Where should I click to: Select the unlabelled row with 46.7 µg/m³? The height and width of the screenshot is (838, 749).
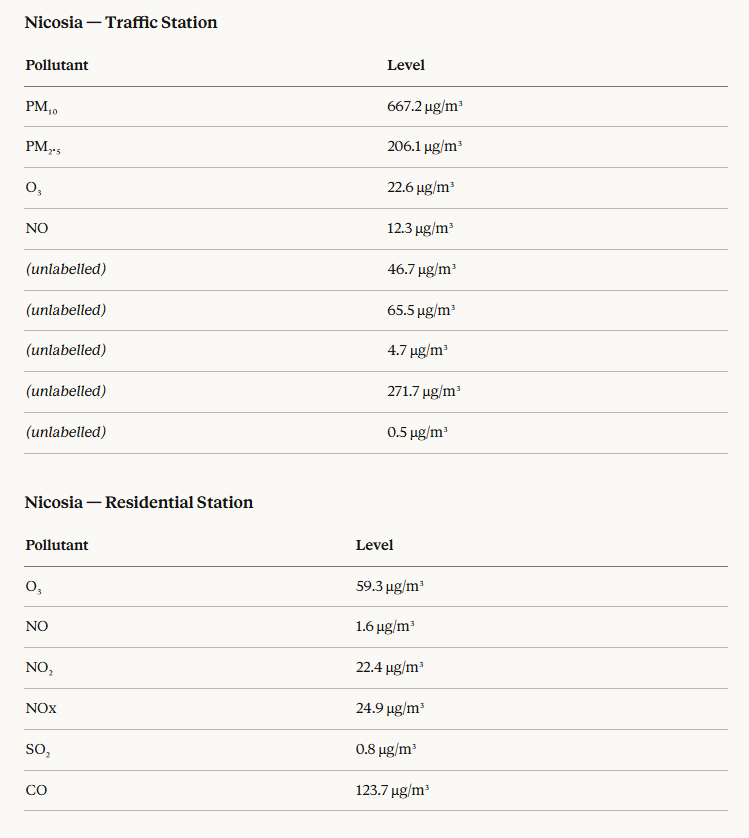66,269
